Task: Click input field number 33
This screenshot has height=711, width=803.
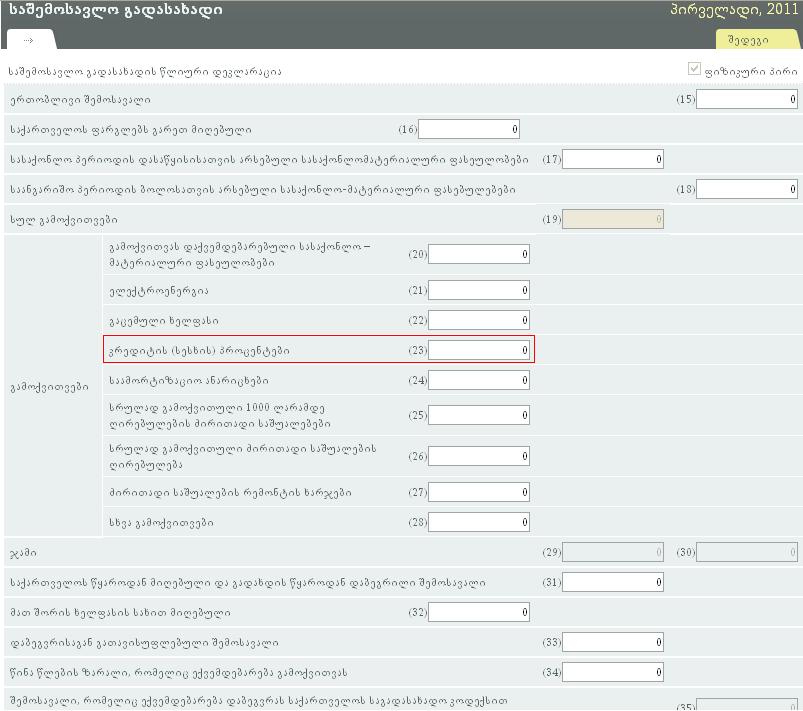Action: [612, 642]
